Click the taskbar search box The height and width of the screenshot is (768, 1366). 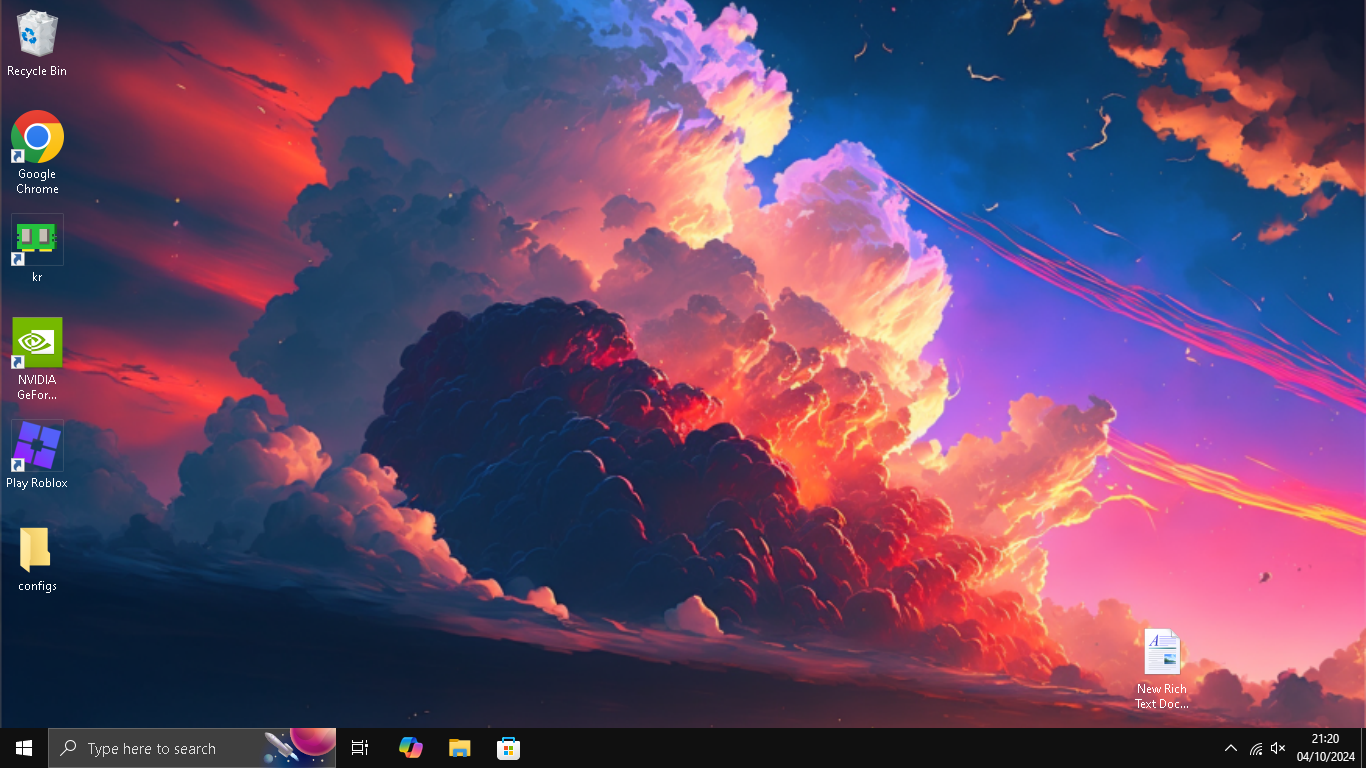pos(192,748)
